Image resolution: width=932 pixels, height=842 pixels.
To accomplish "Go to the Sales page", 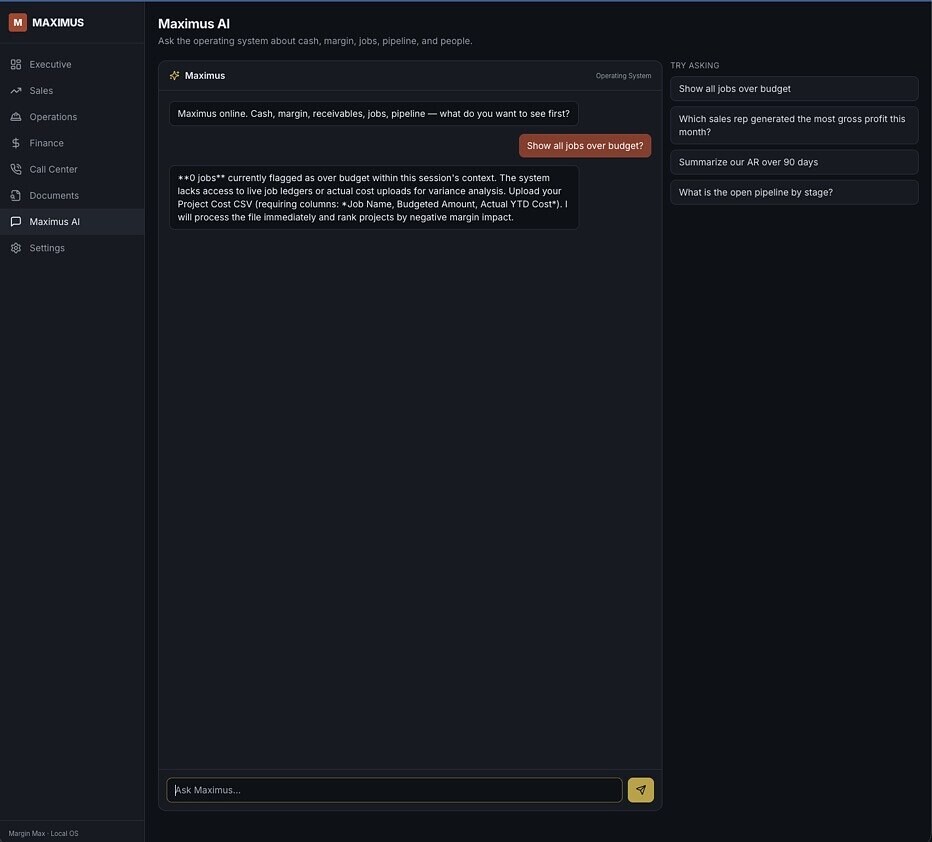I will coord(72,90).
